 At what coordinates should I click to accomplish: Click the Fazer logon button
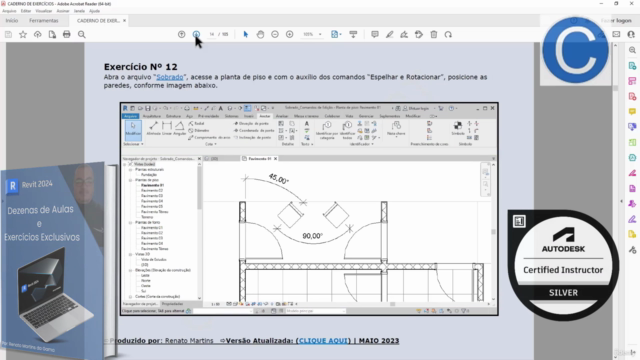(x=616, y=20)
